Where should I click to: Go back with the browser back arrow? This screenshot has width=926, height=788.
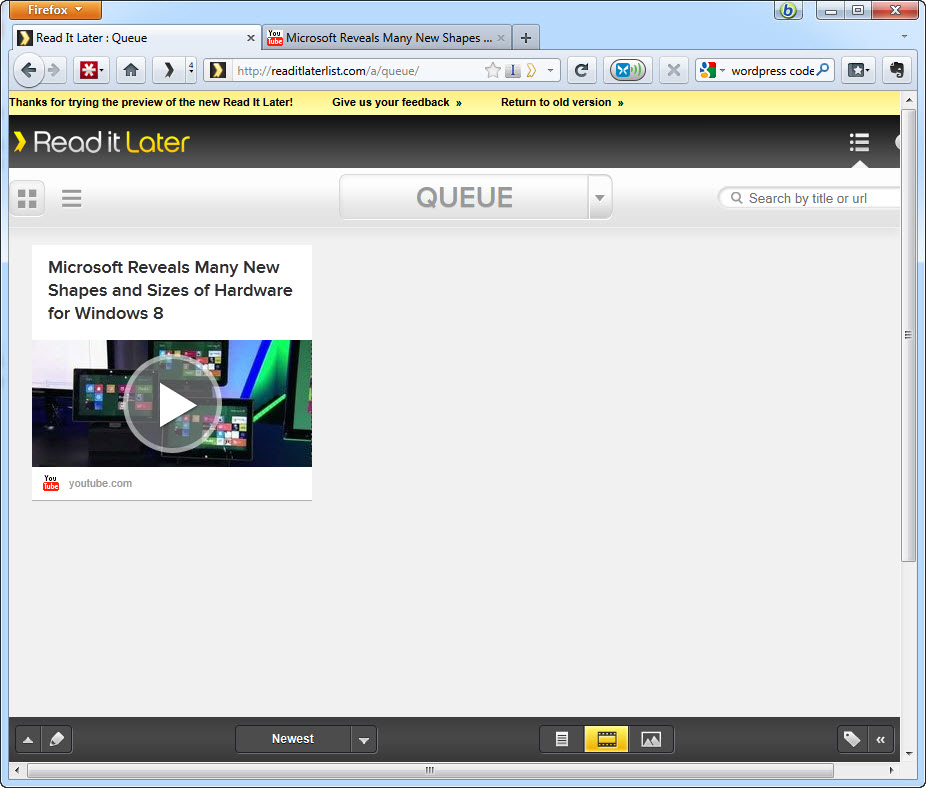(28, 70)
